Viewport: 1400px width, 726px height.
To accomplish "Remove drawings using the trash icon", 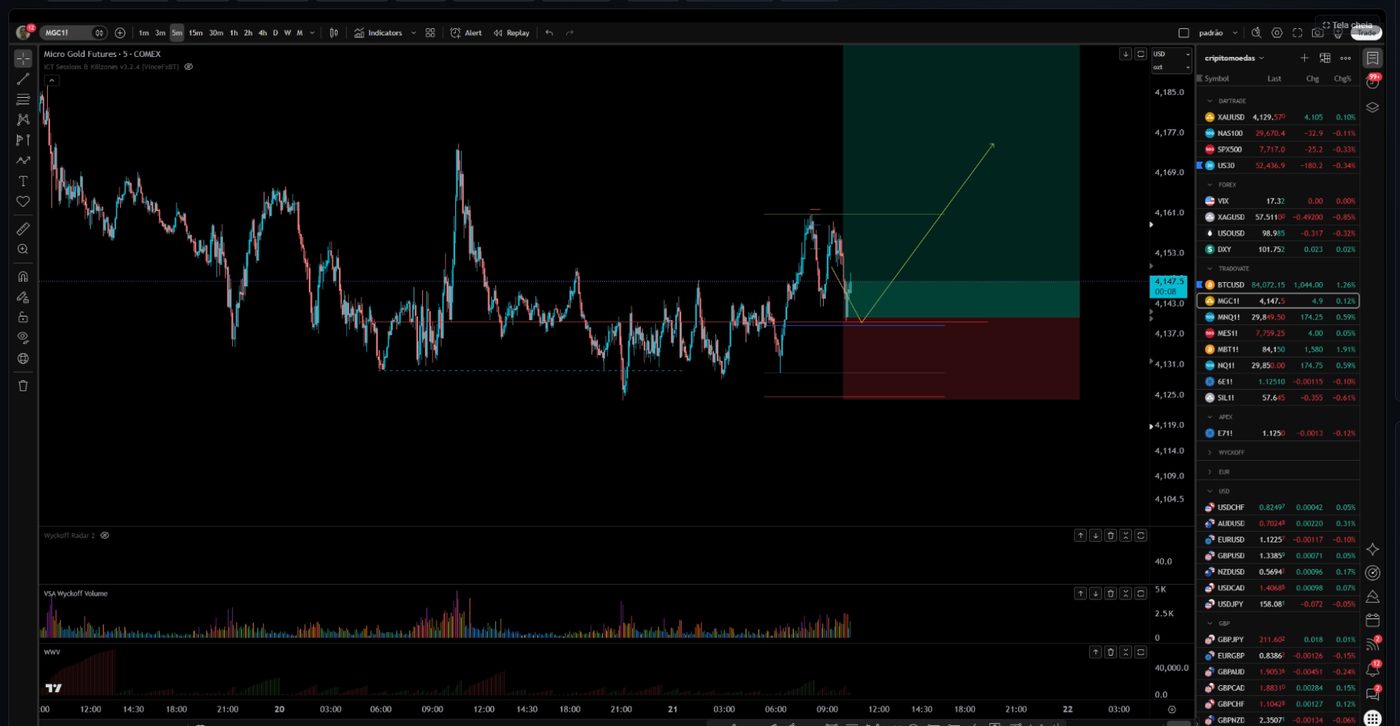I will (x=22, y=385).
